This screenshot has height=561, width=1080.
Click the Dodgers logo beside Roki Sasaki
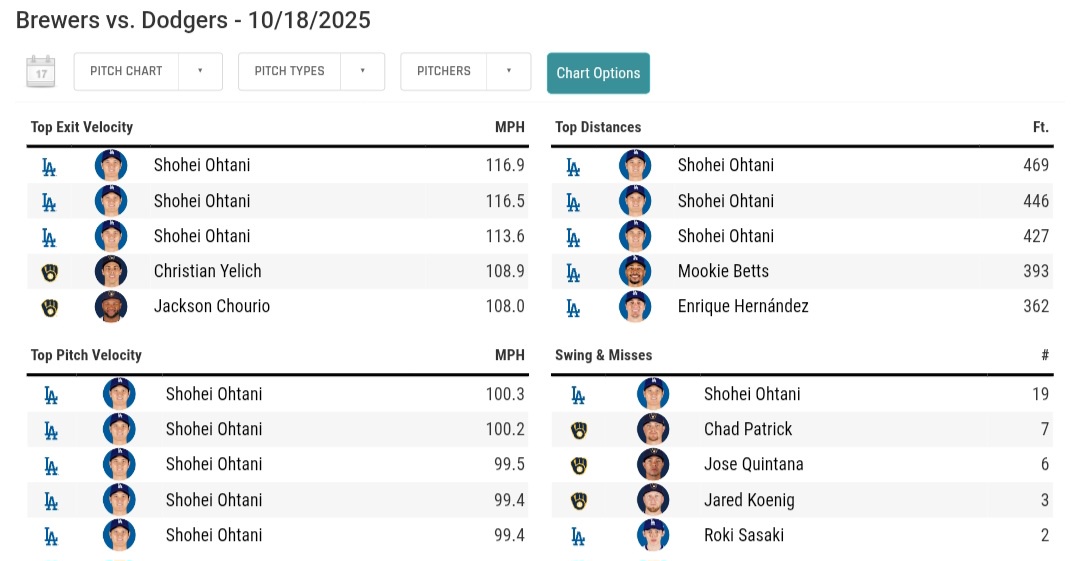pos(578,536)
